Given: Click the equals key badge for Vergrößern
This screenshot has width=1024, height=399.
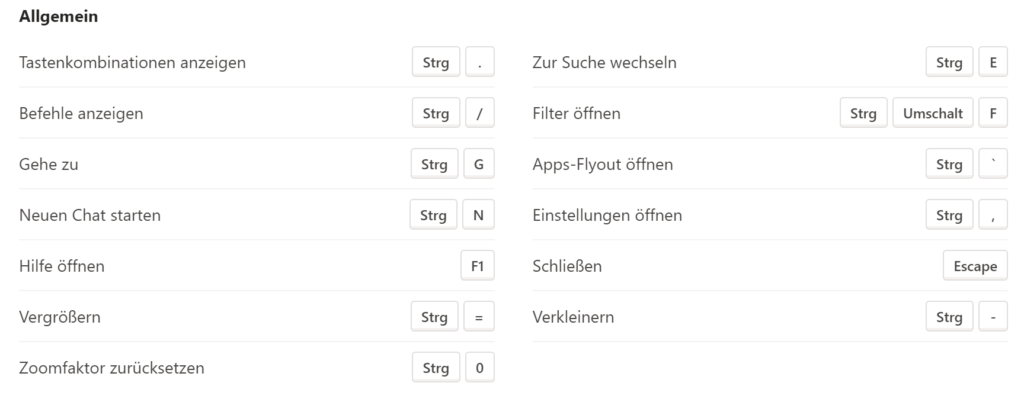Looking at the screenshot, I should [479, 317].
